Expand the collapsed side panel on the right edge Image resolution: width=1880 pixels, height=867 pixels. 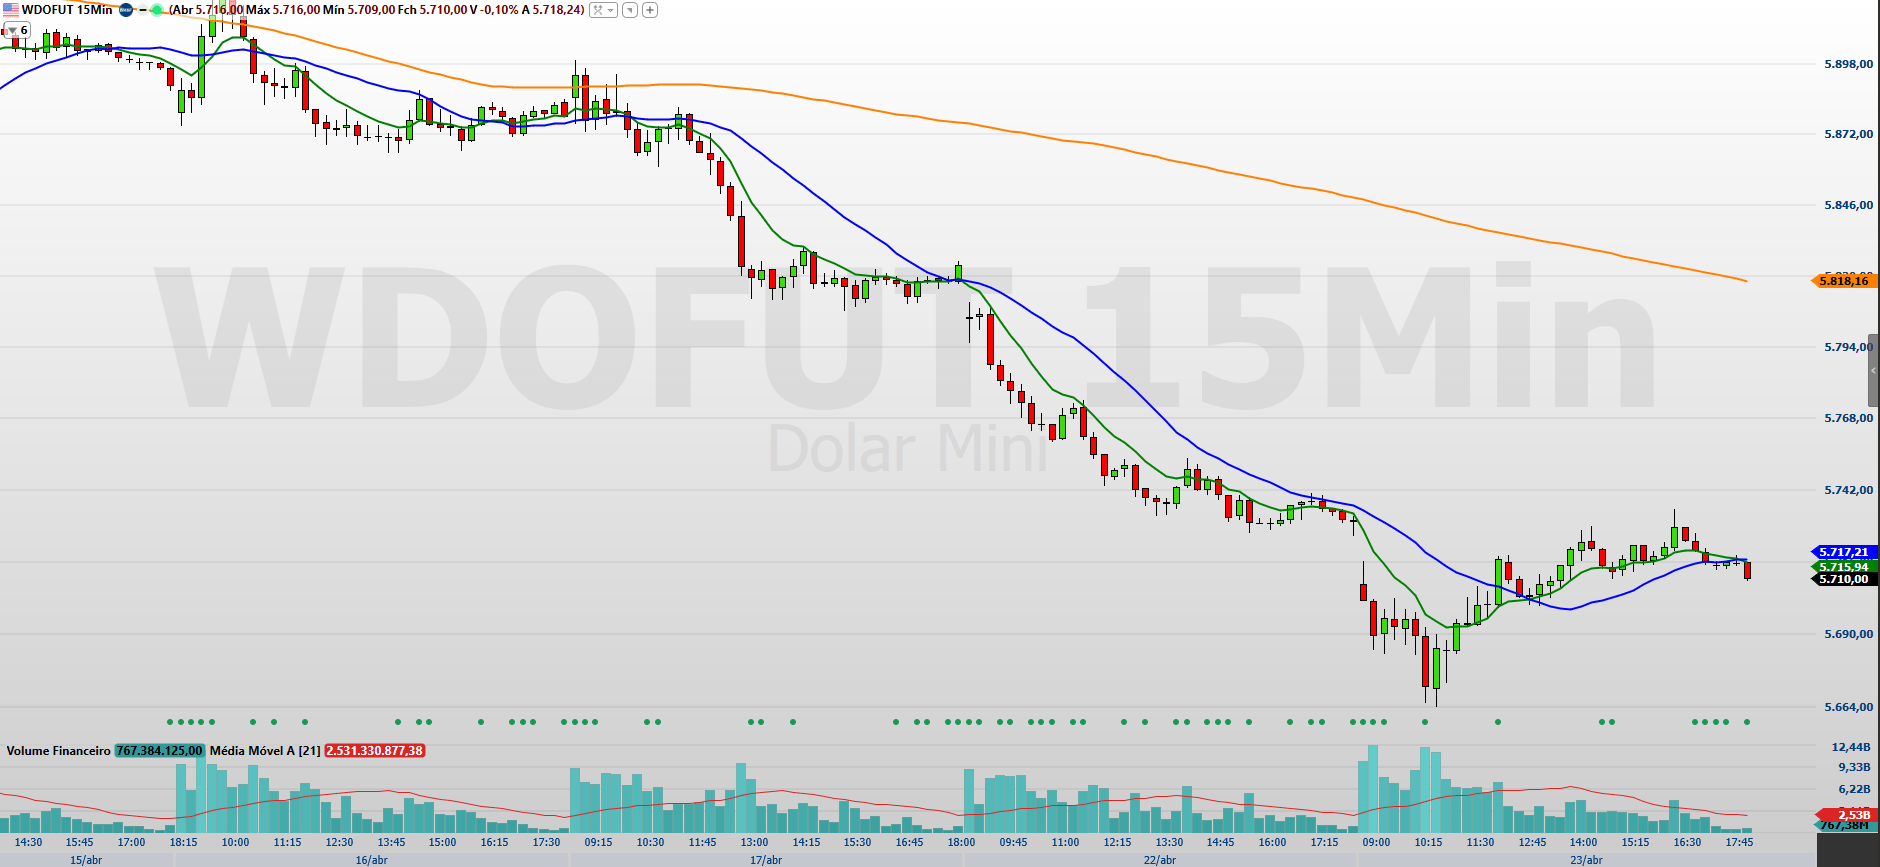(1873, 370)
